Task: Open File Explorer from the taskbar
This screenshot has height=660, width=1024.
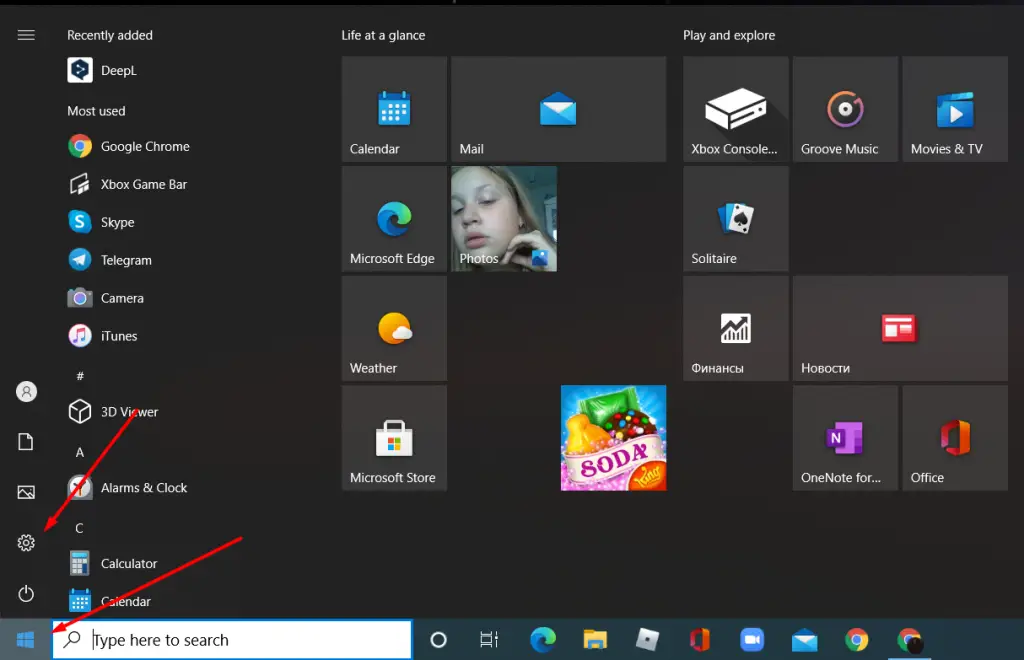Action: 595,640
